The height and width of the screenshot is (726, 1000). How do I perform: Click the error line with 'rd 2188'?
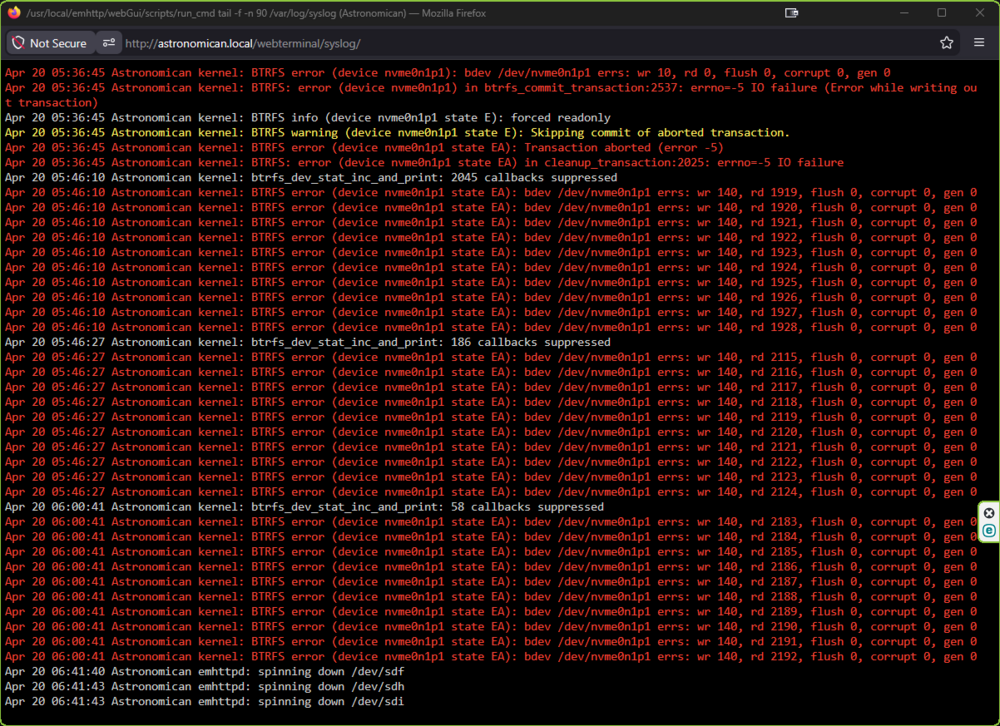[491, 597]
